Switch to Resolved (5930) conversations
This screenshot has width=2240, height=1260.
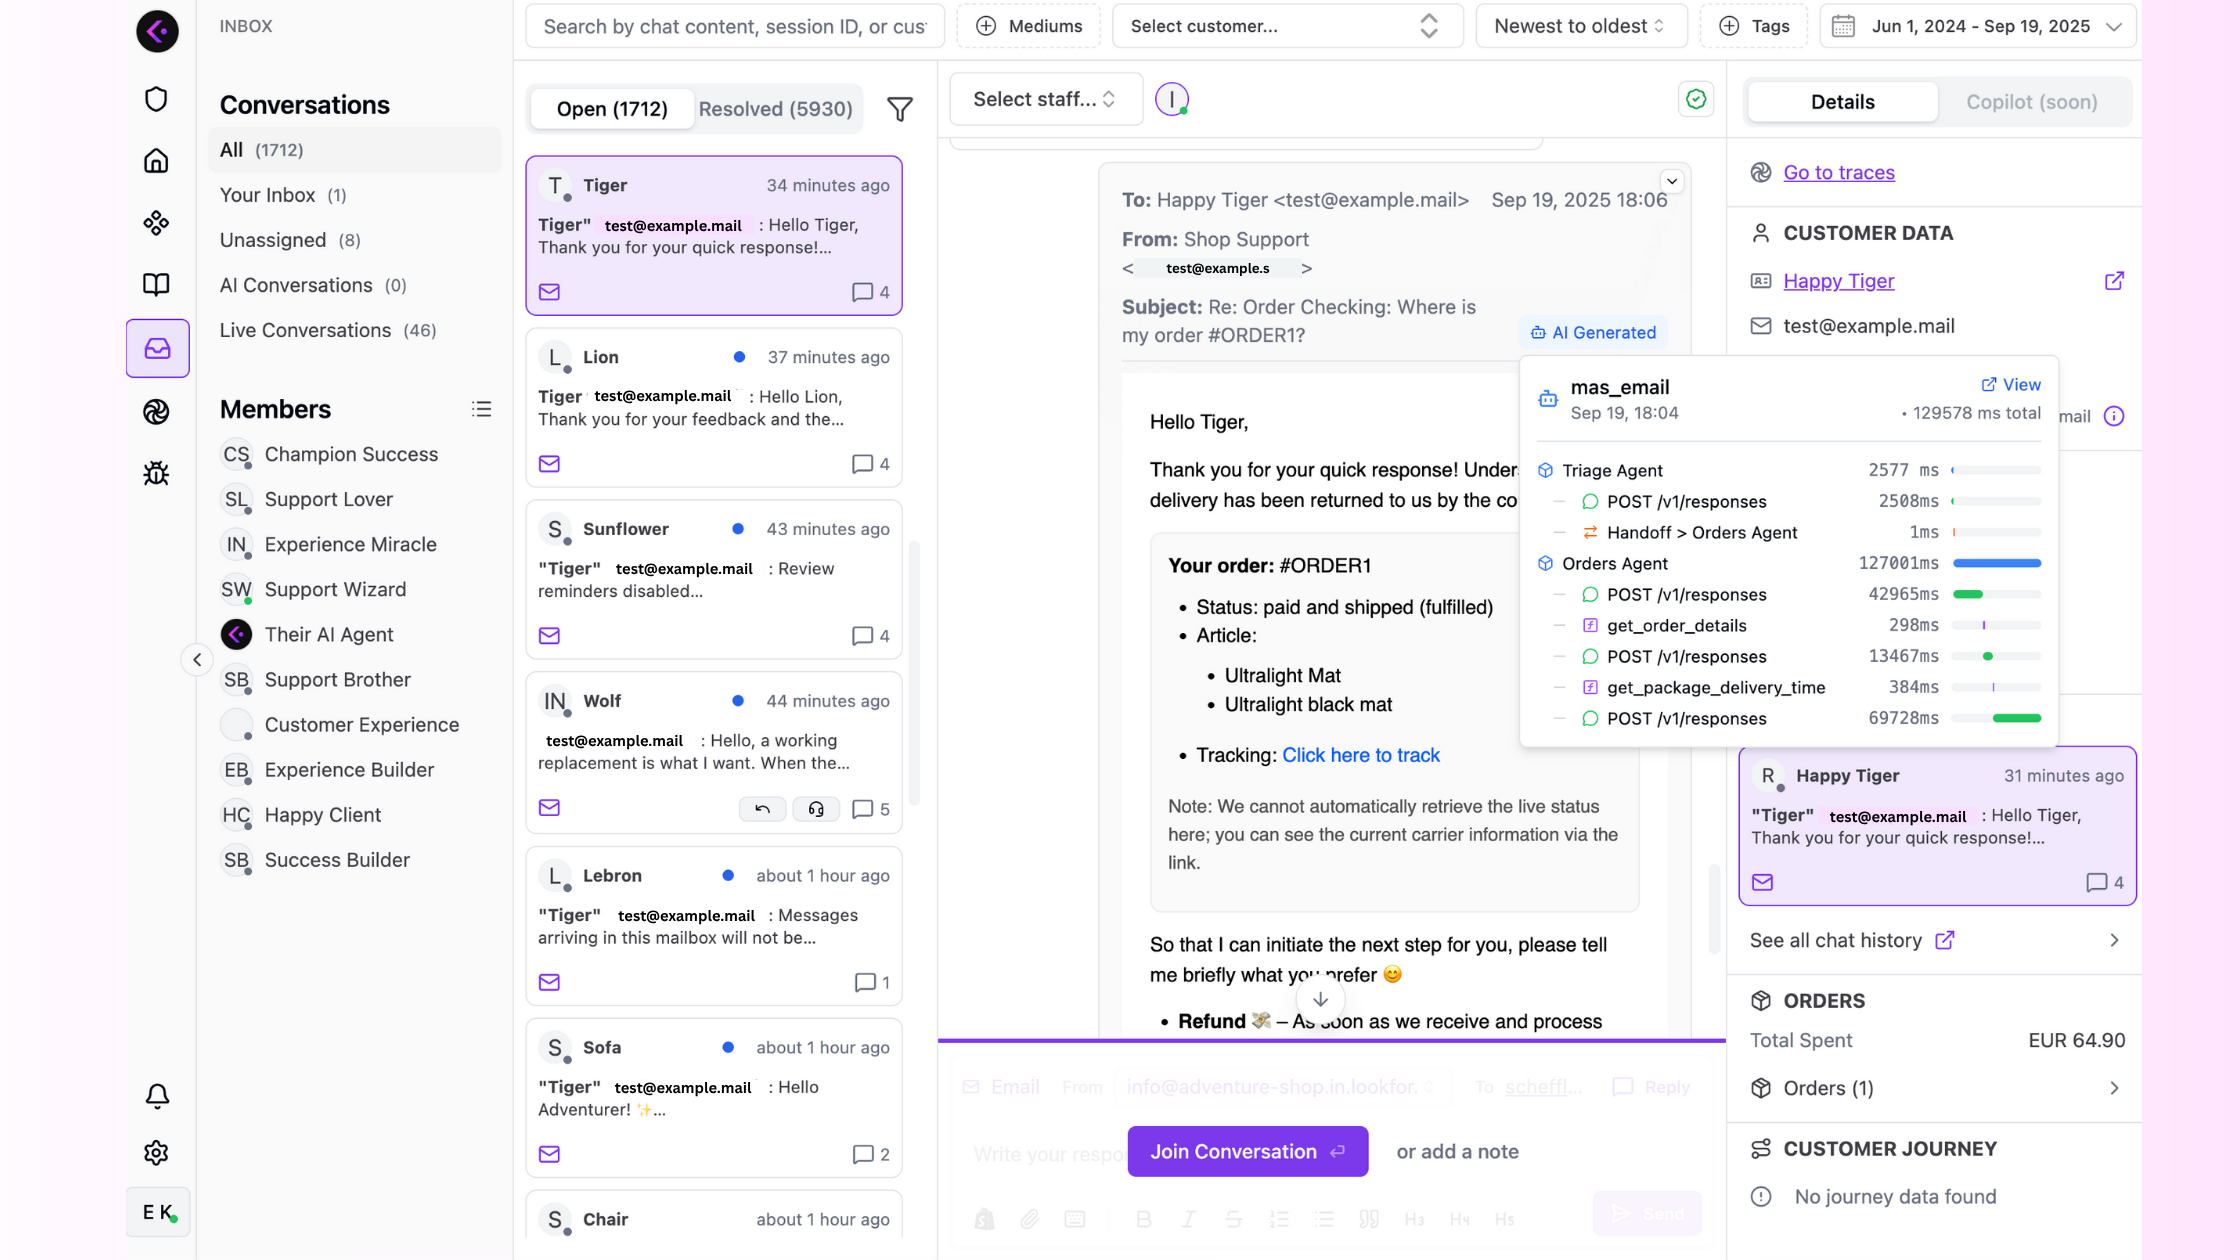(775, 109)
